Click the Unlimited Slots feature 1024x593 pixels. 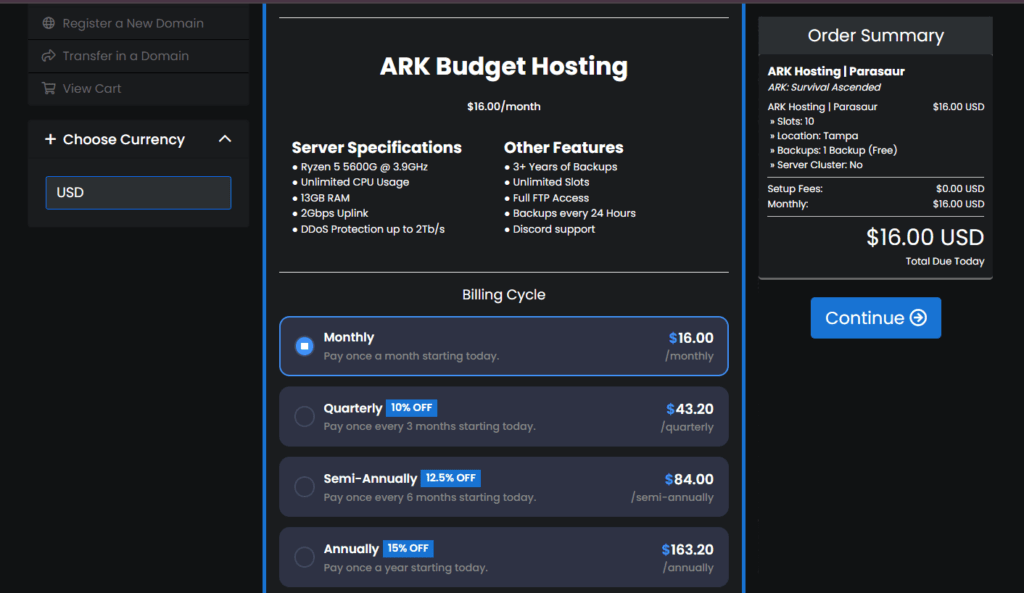click(551, 182)
